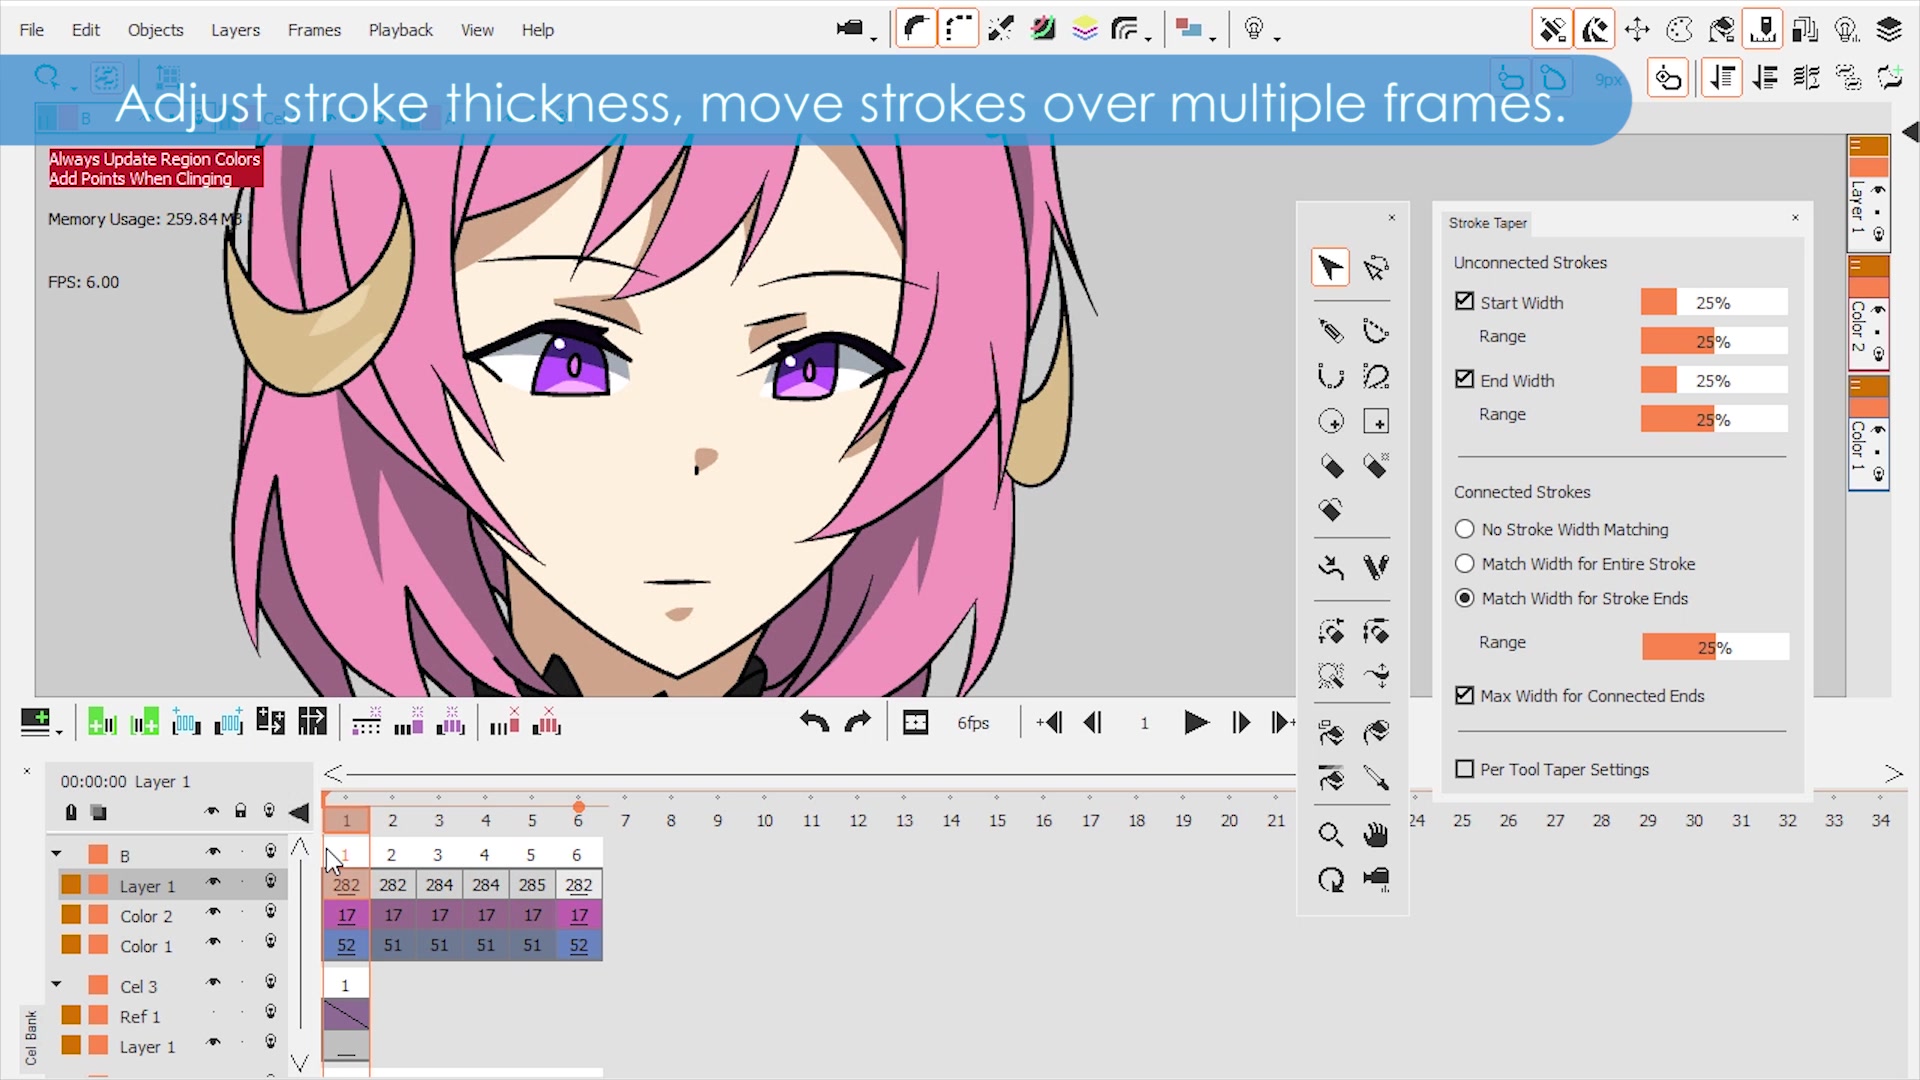The width and height of the screenshot is (1920, 1080).
Task: Select Layer 1 frame cell 284 at frame 3
Action: click(x=439, y=885)
